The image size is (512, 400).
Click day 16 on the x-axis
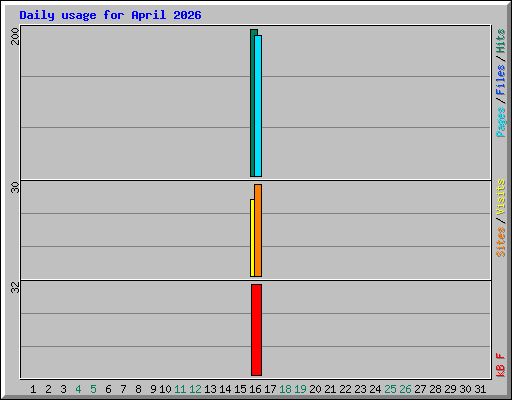255,389
